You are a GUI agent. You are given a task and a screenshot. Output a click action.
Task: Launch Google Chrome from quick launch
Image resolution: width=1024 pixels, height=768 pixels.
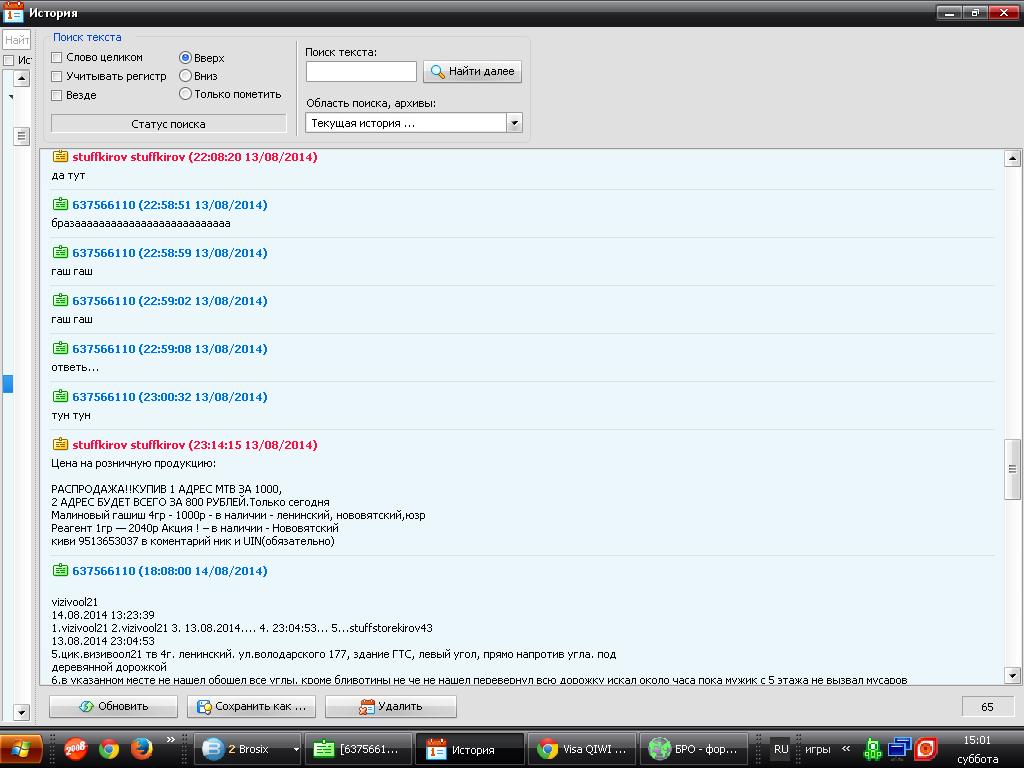coord(108,749)
